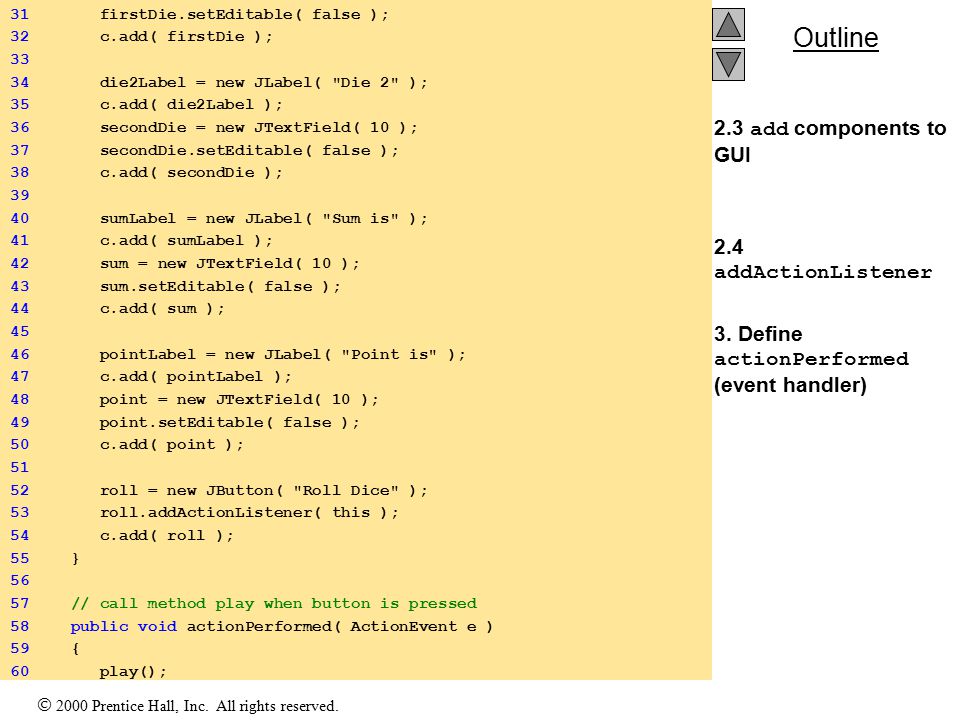
Task: Select outline item 2.4 addActionListener
Action: click(823, 259)
